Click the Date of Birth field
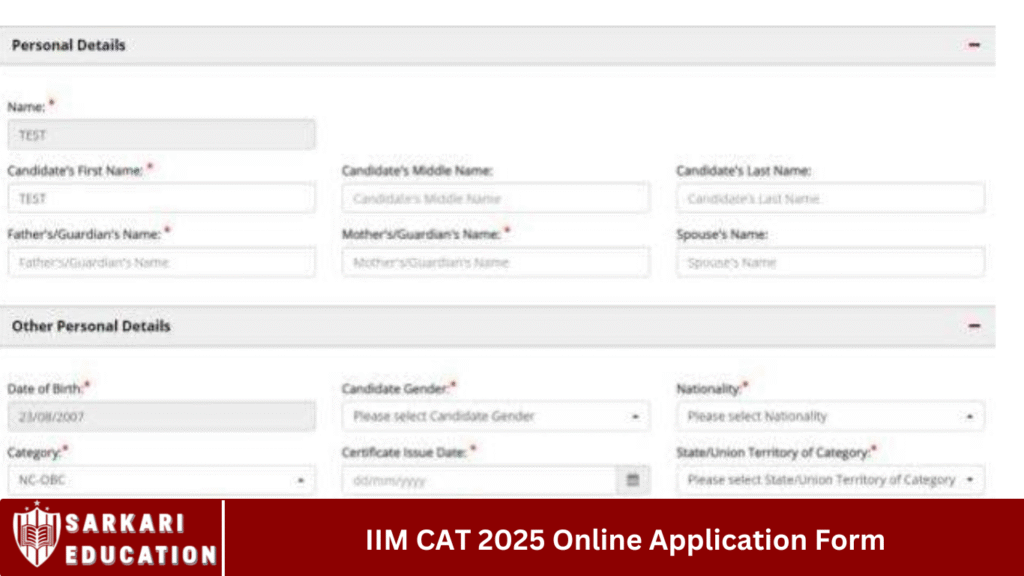This screenshot has height=576, width=1024. [x=161, y=416]
